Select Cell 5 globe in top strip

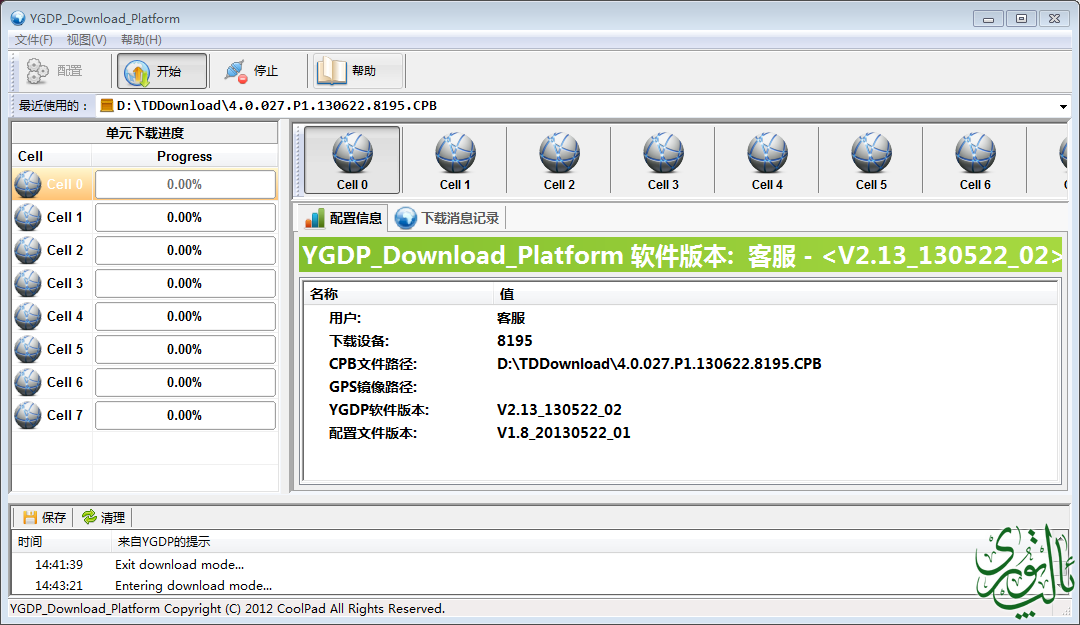coord(871,160)
